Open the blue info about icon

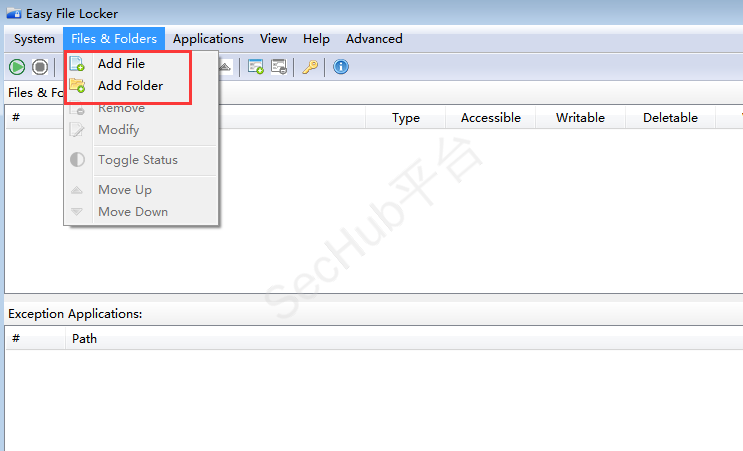click(341, 67)
